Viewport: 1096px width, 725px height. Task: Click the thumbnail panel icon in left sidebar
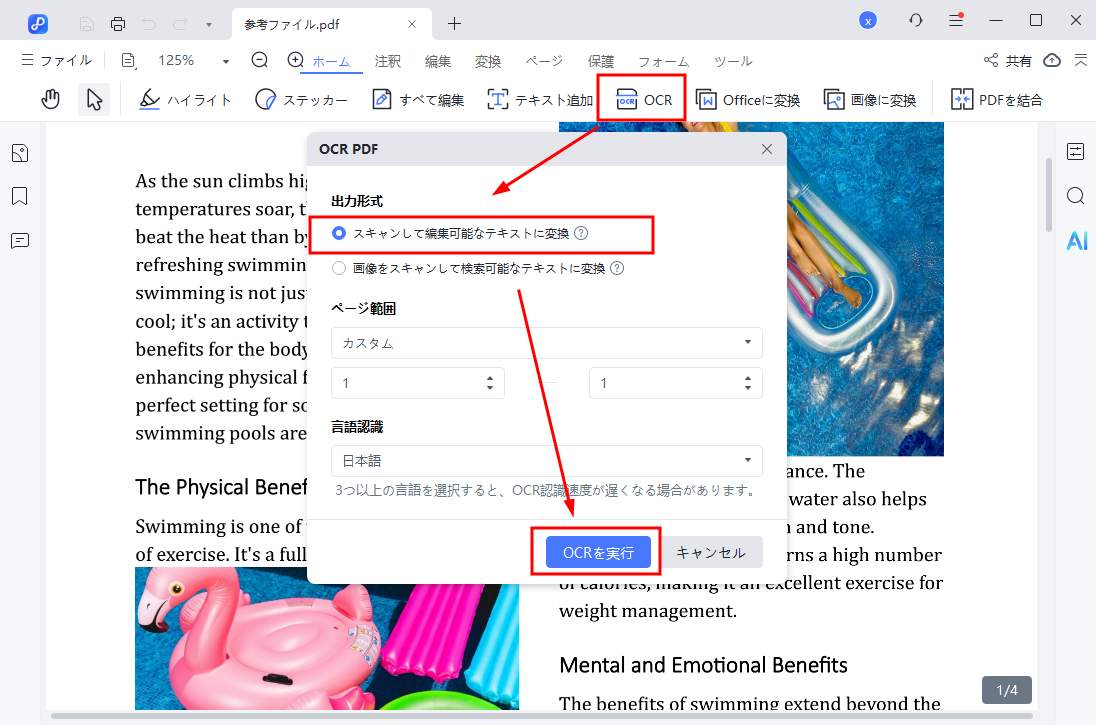pyautogui.click(x=21, y=152)
